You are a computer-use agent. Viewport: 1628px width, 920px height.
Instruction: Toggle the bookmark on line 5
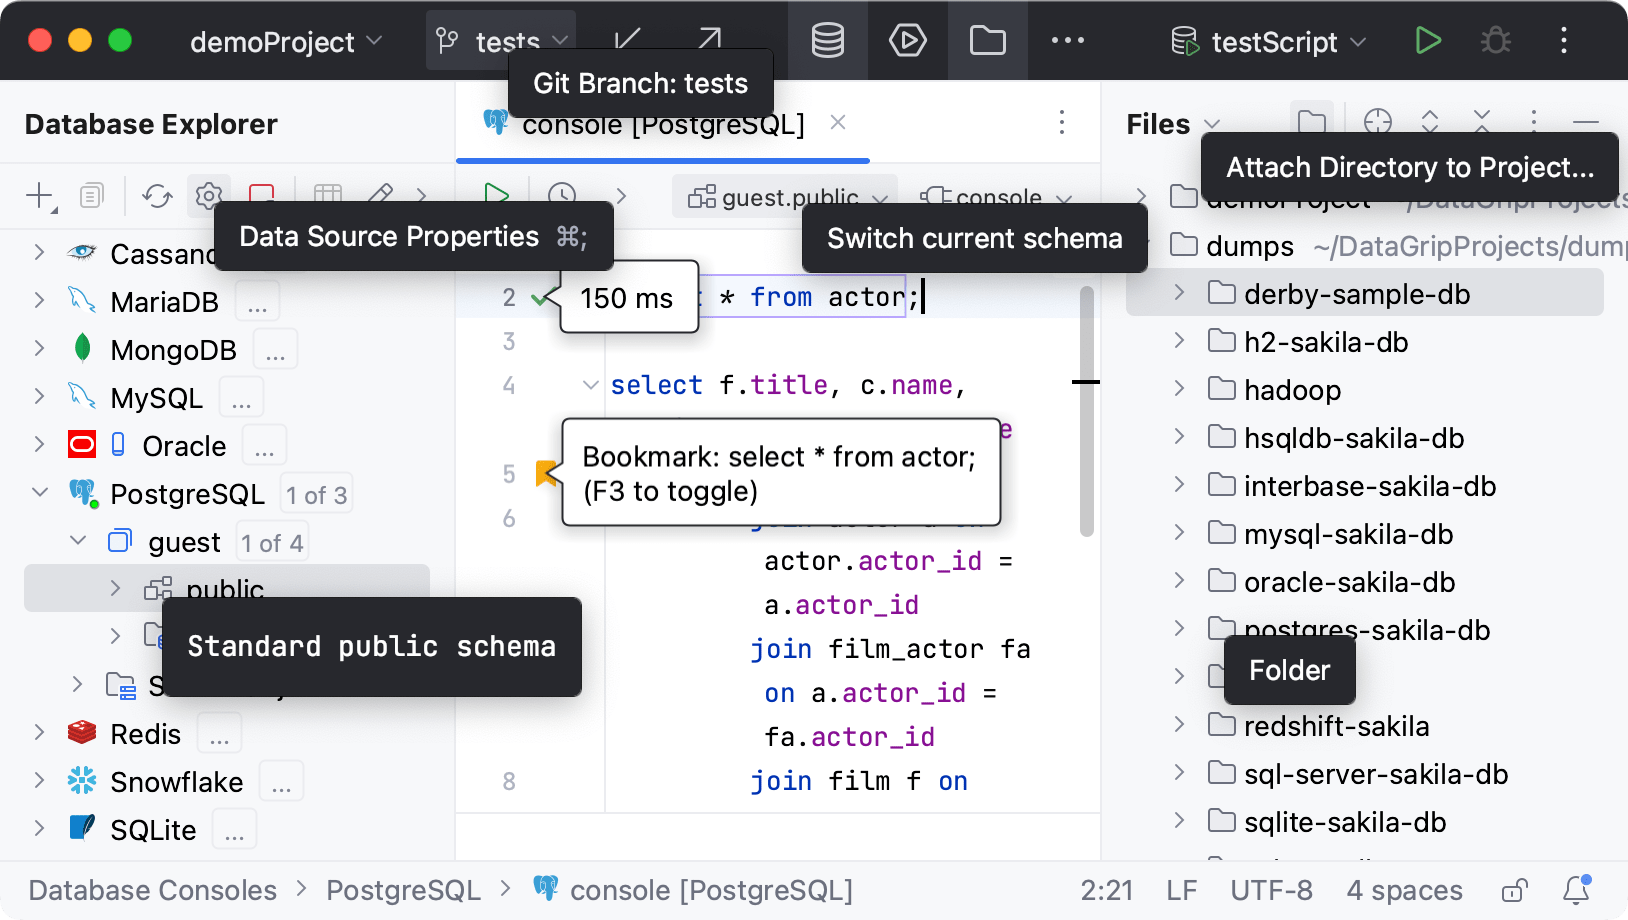(x=546, y=474)
